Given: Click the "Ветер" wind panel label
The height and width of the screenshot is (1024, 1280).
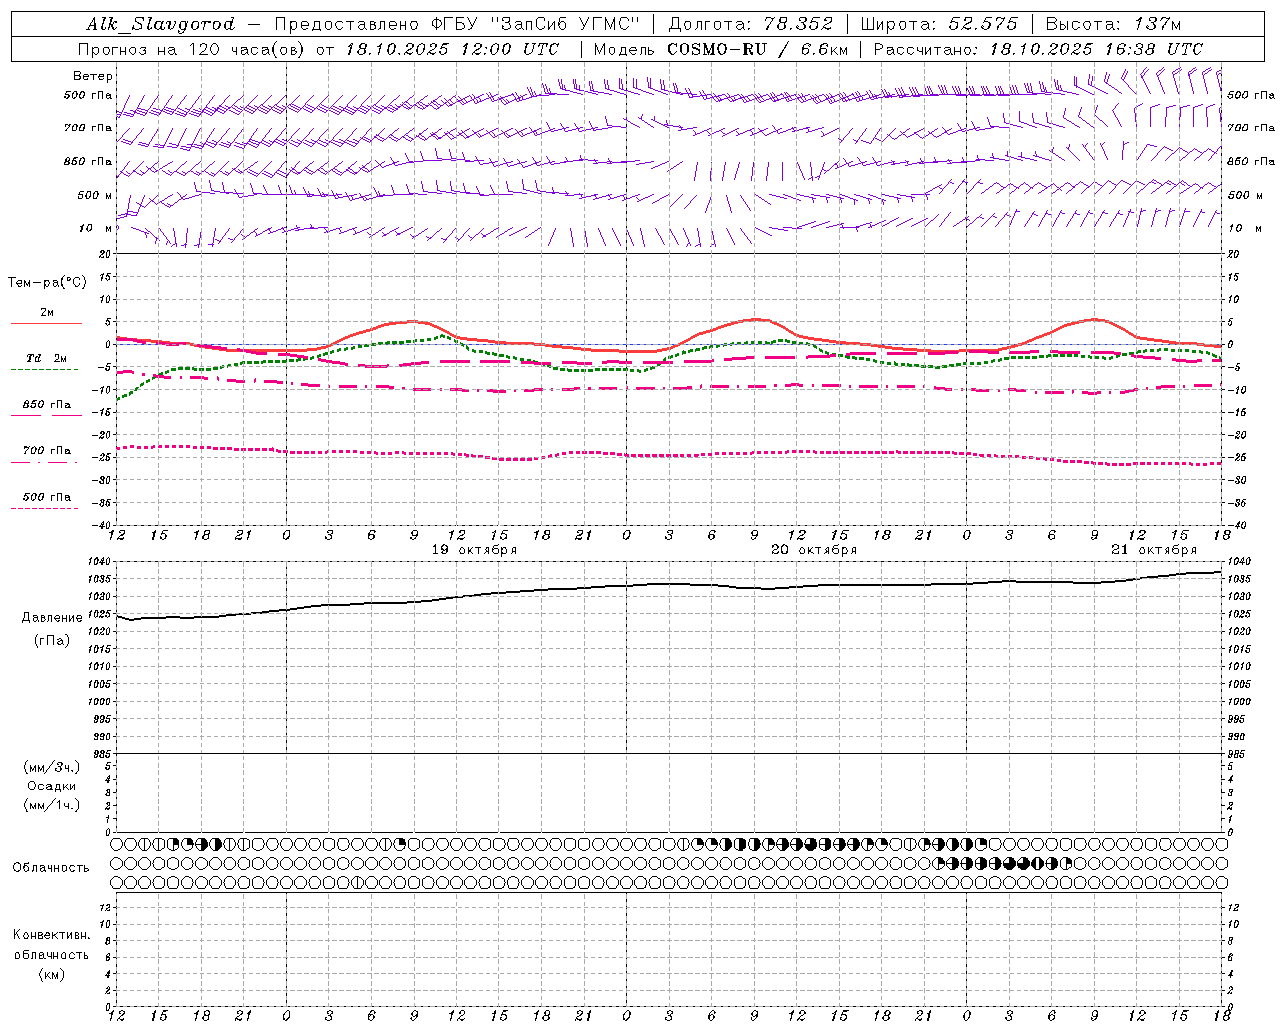Looking at the screenshot, I should coord(93,76).
